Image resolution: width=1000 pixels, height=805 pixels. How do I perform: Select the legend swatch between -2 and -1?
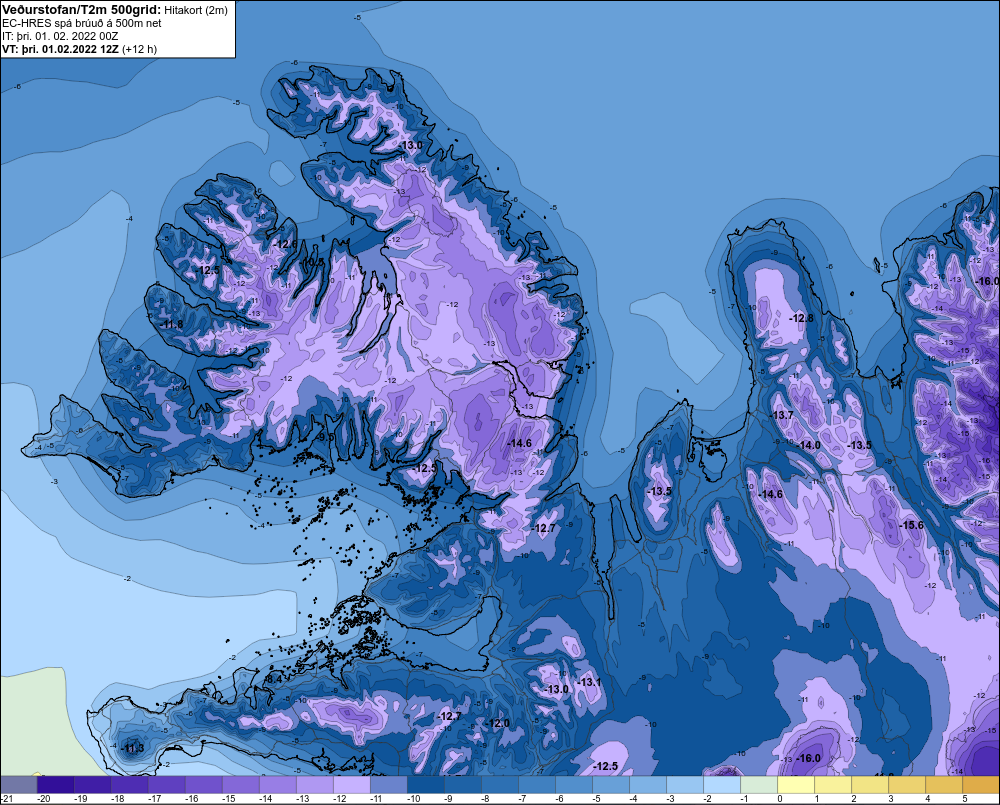(x=722, y=784)
